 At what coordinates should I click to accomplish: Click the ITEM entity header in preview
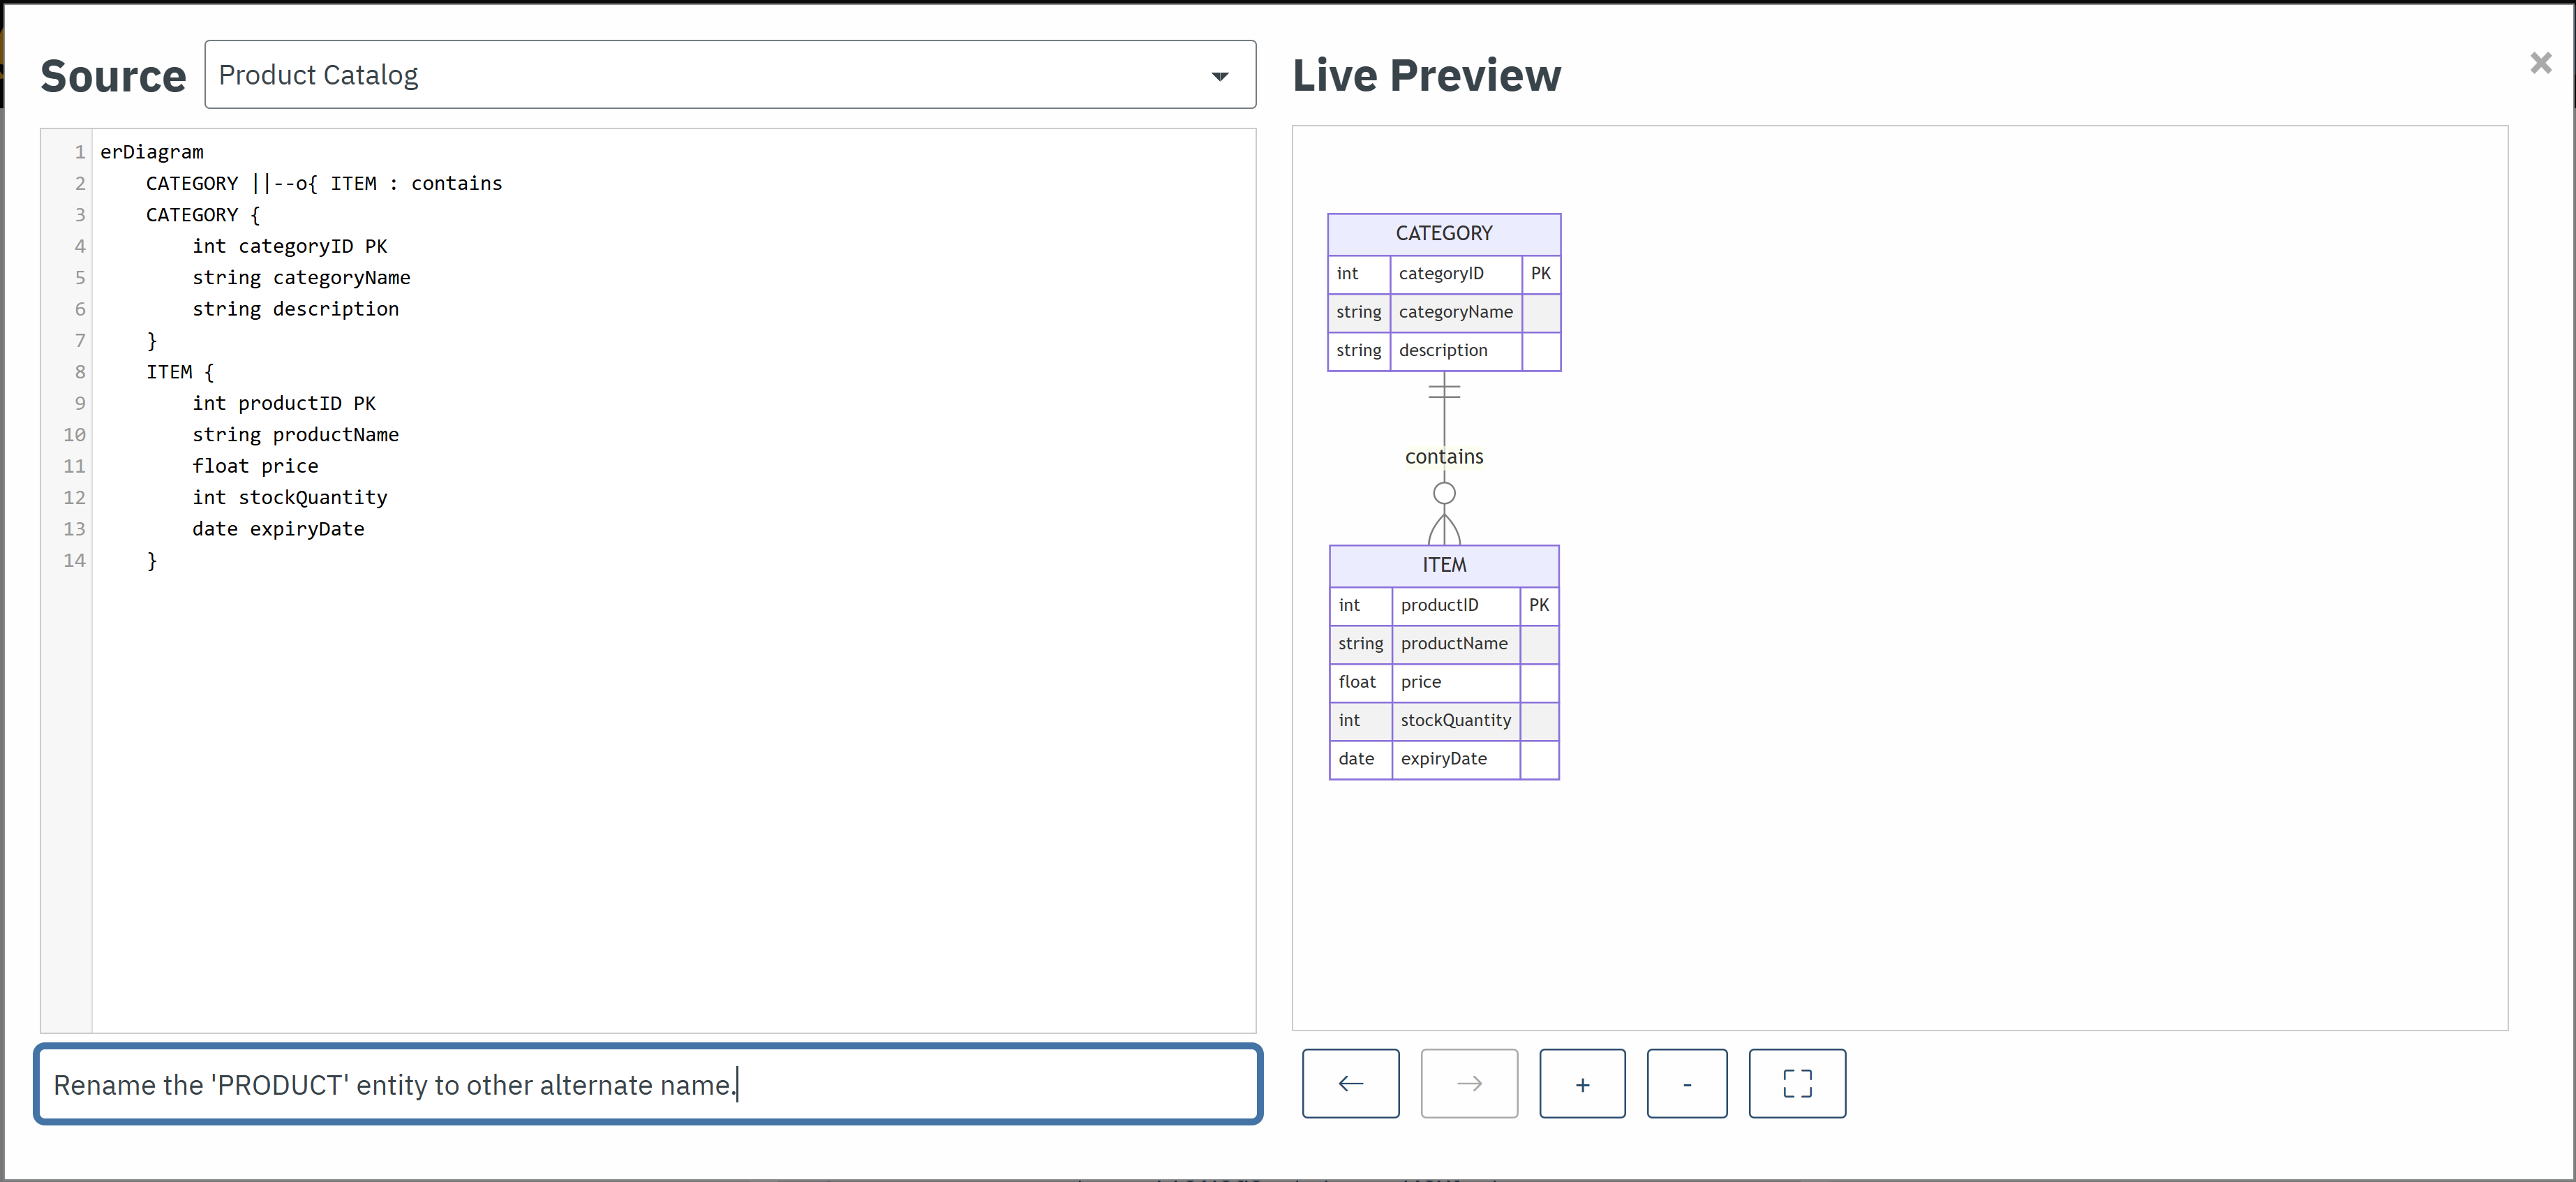point(1443,565)
